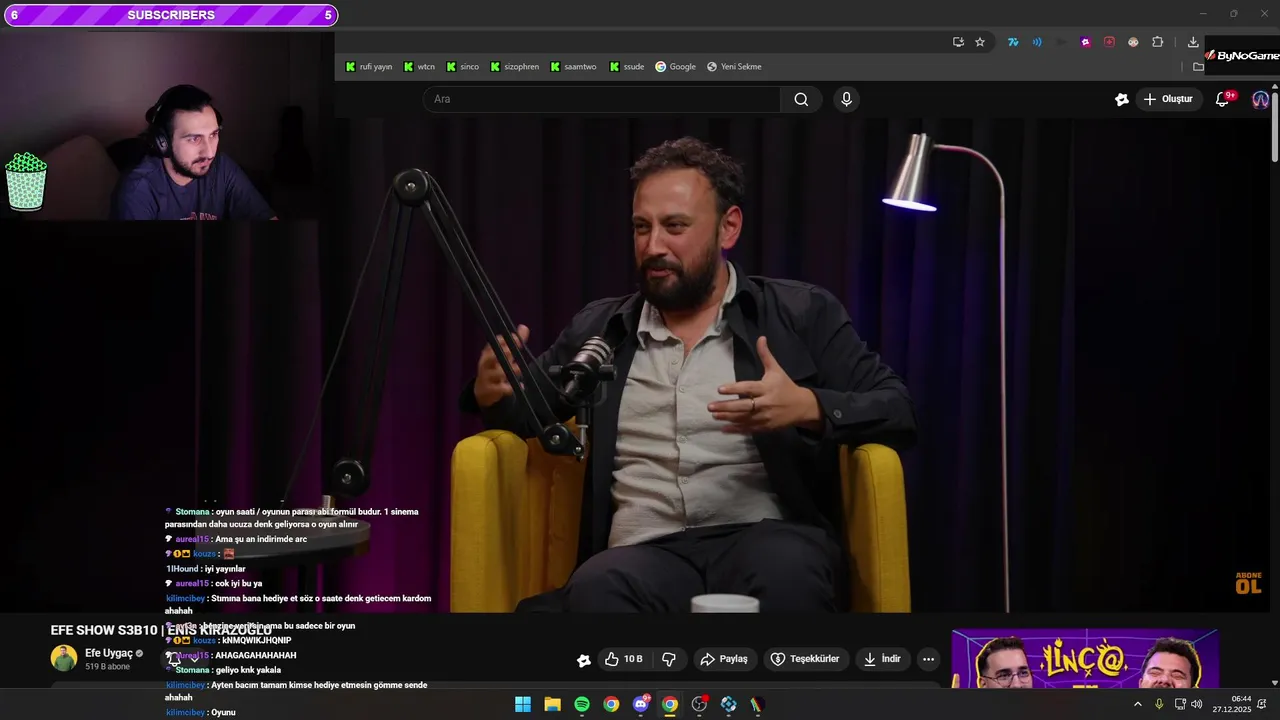1280x720 pixels.
Task: Click the icon left of the like button
Action: click(584, 660)
